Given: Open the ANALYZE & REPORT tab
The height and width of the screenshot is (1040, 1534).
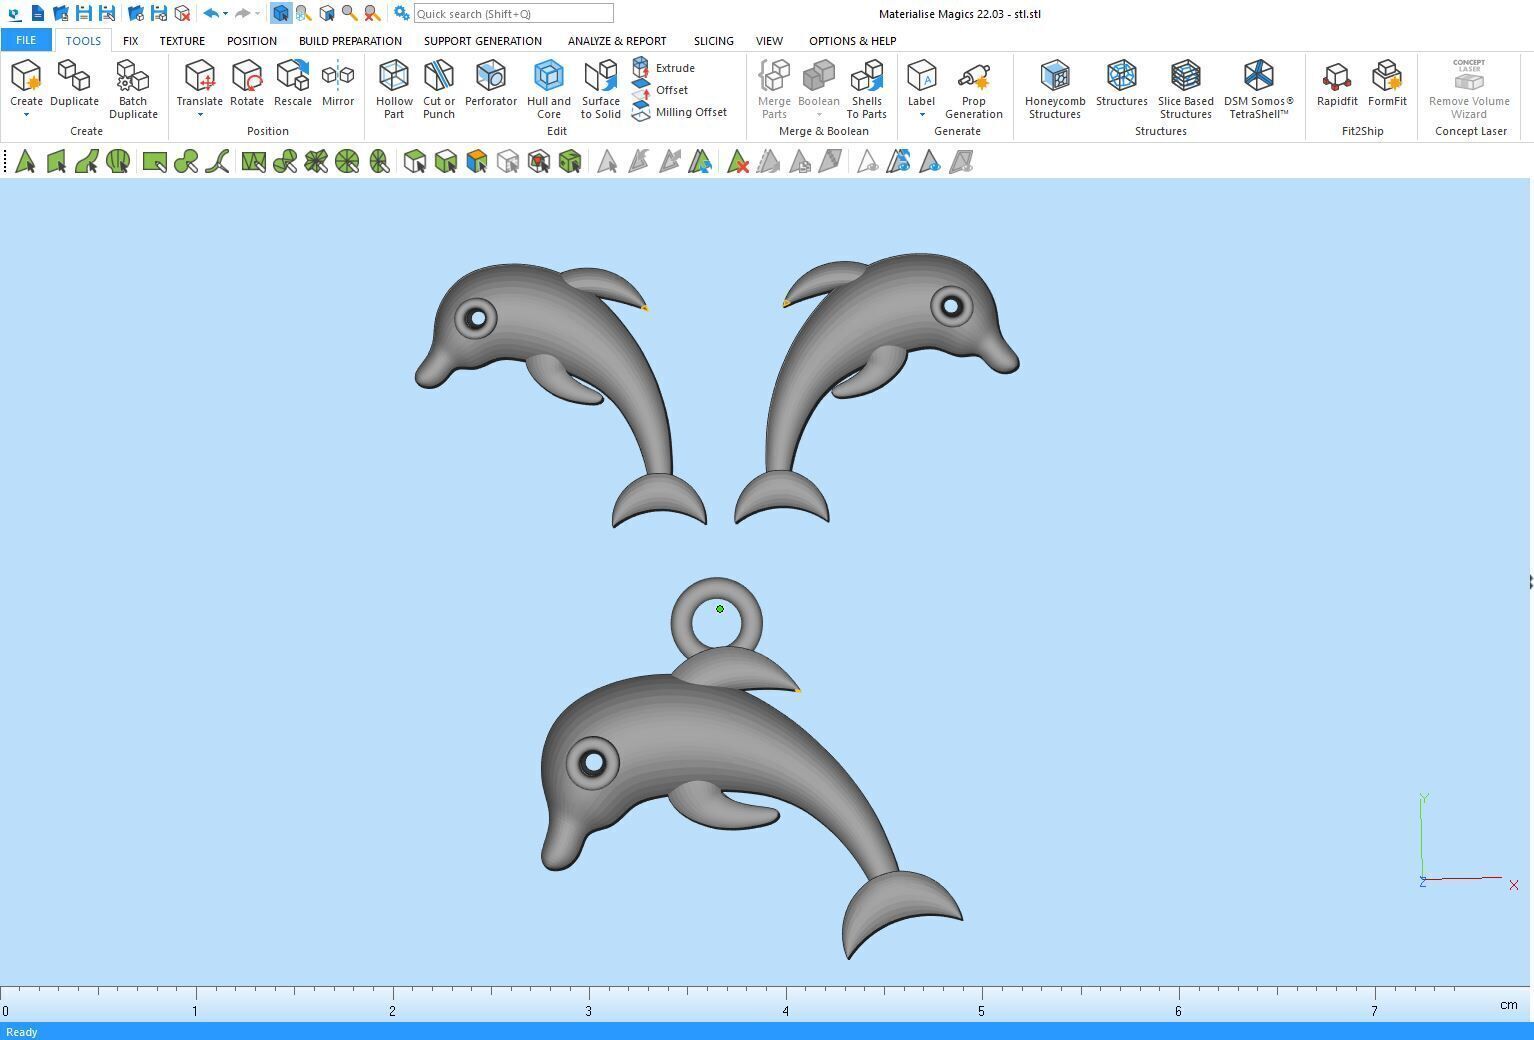Looking at the screenshot, I should 617,41.
